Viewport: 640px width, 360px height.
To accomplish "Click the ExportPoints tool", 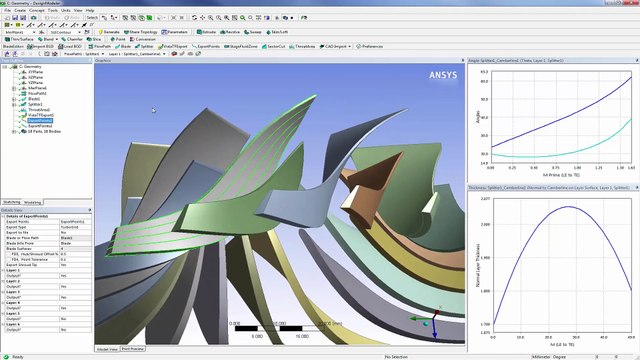I will pos(206,47).
